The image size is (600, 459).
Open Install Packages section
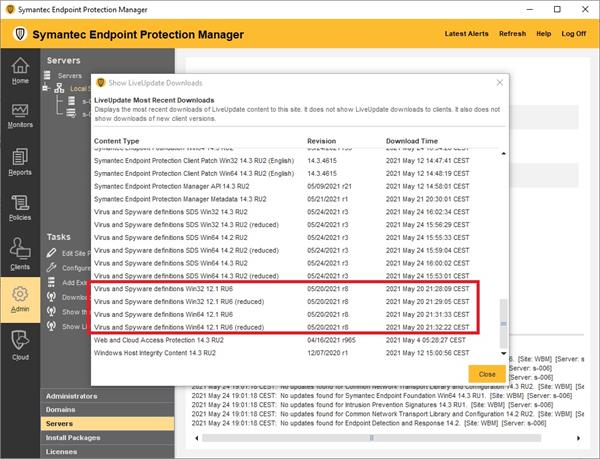point(107,438)
